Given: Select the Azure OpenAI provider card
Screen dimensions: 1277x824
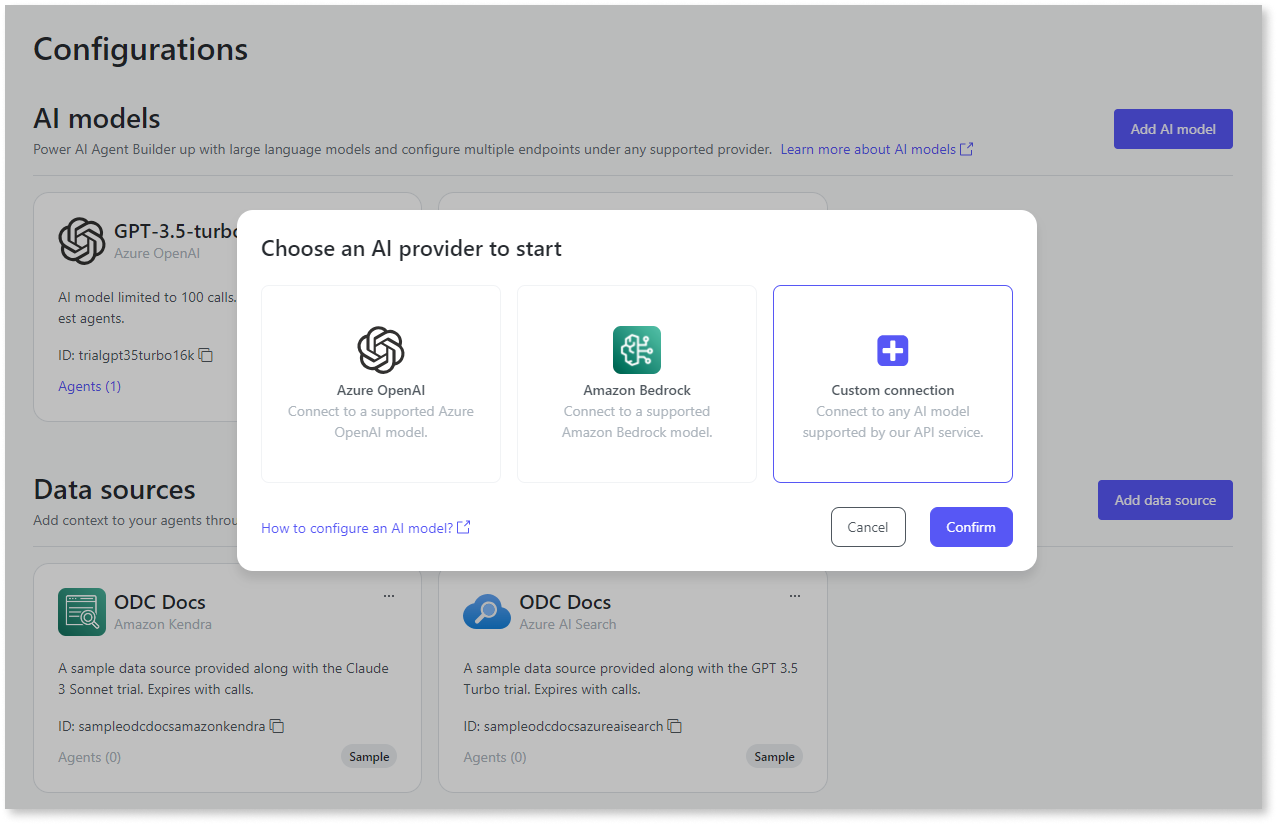Looking at the screenshot, I should point(380,383).
